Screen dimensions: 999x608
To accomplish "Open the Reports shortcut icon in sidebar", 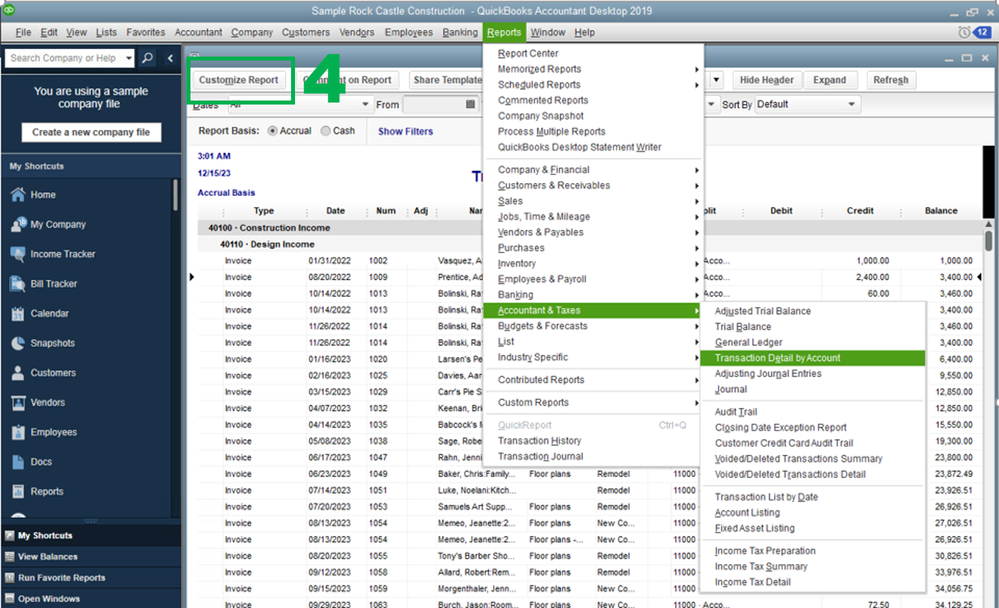I will coord(18,491).
